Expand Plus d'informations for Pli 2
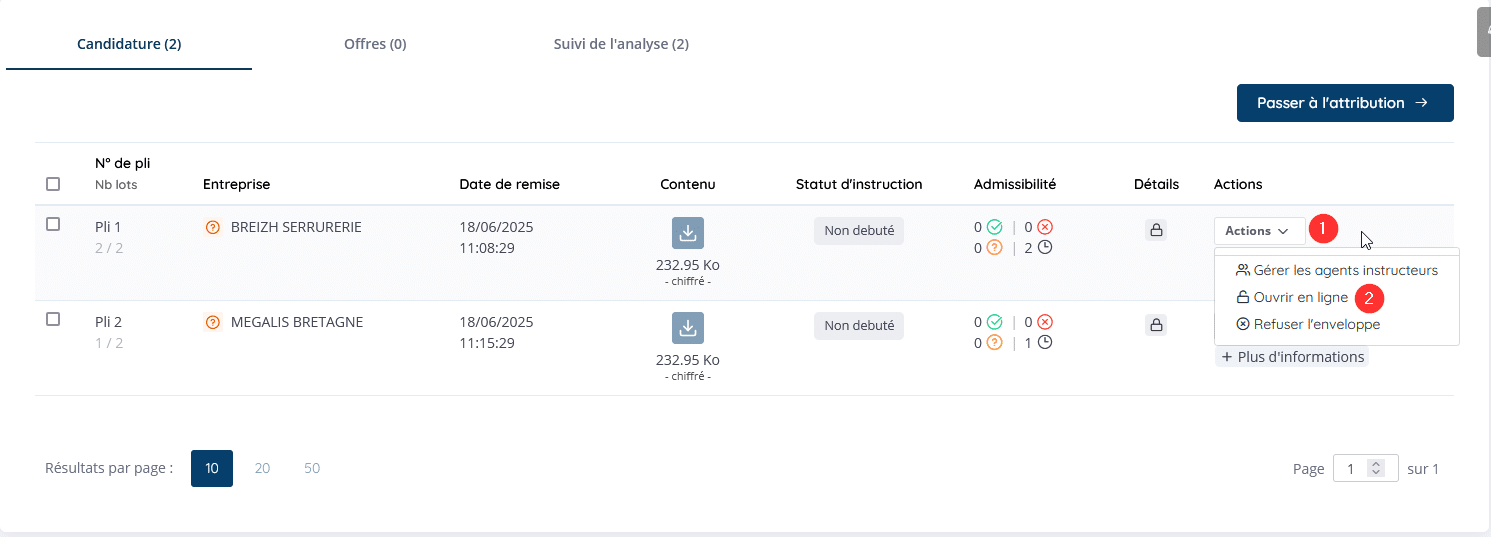Screen dimensions: 1491x537 pos(1292,357)
